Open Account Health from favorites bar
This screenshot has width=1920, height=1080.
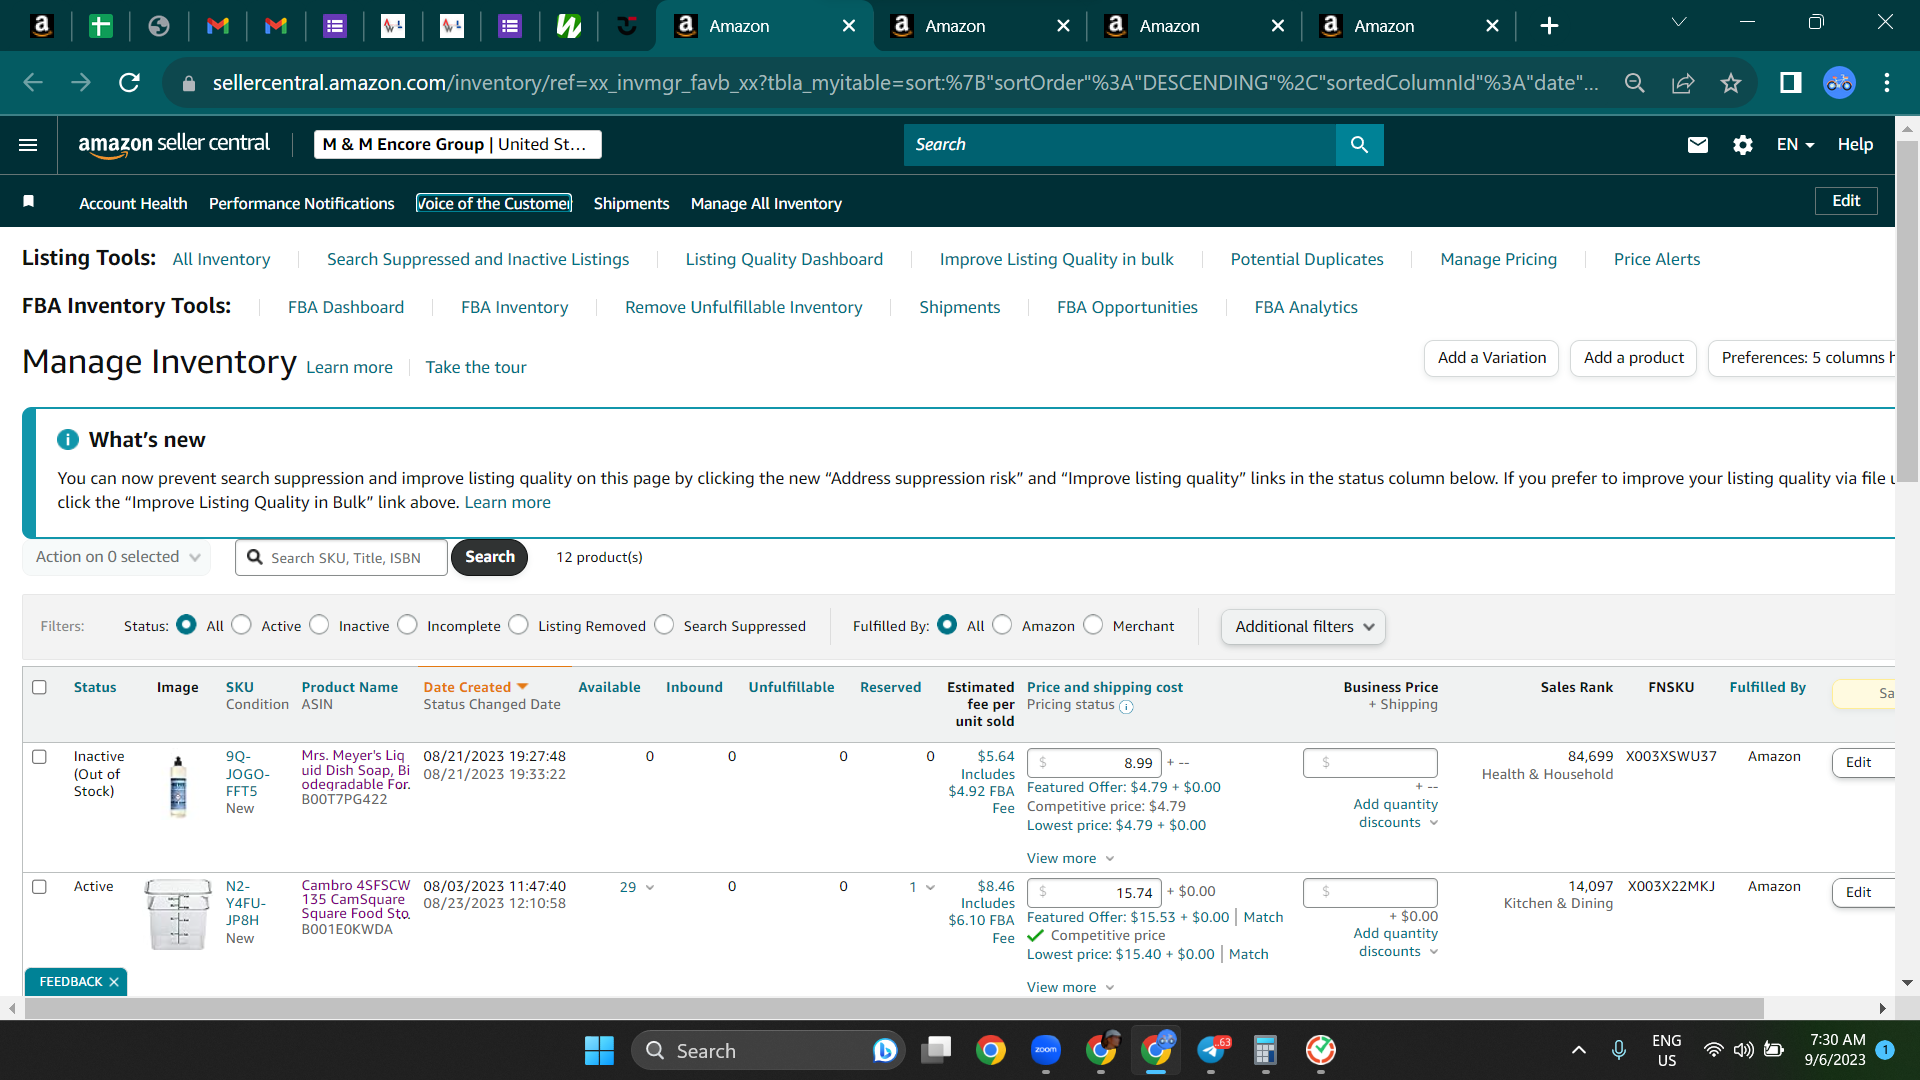[133, 203]
